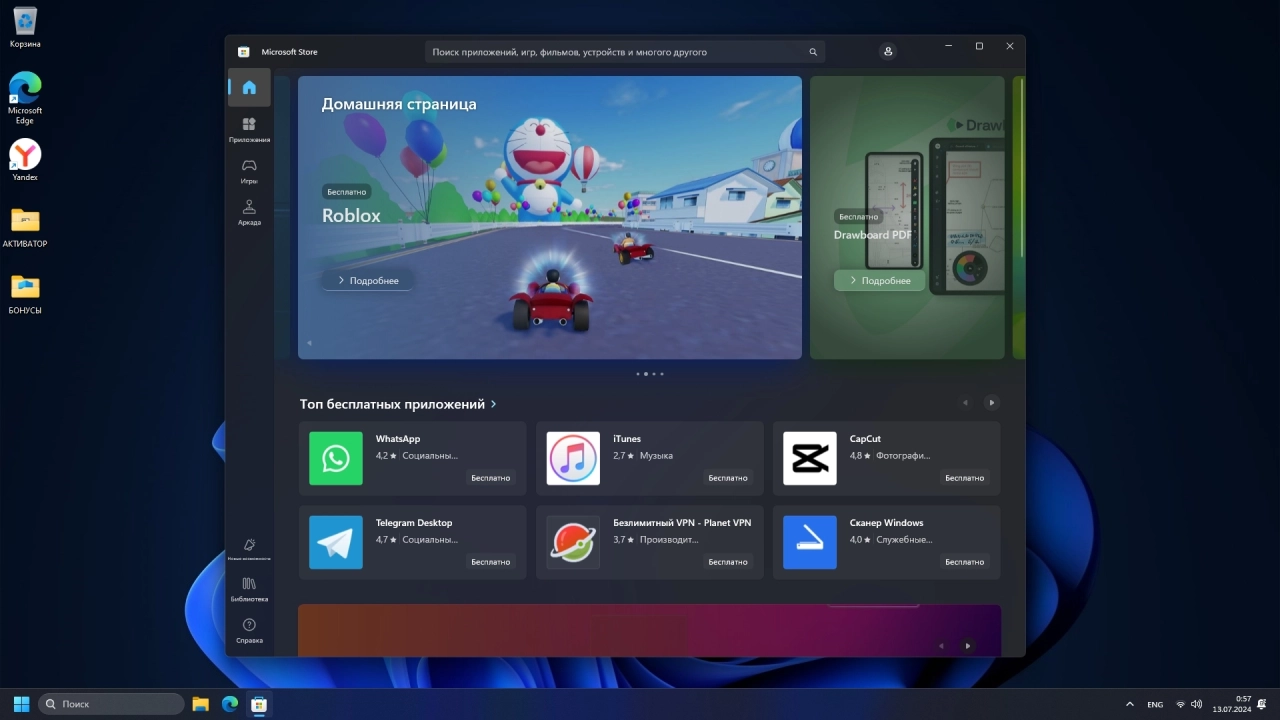Open the user account profile icon

tap(888, 52)
